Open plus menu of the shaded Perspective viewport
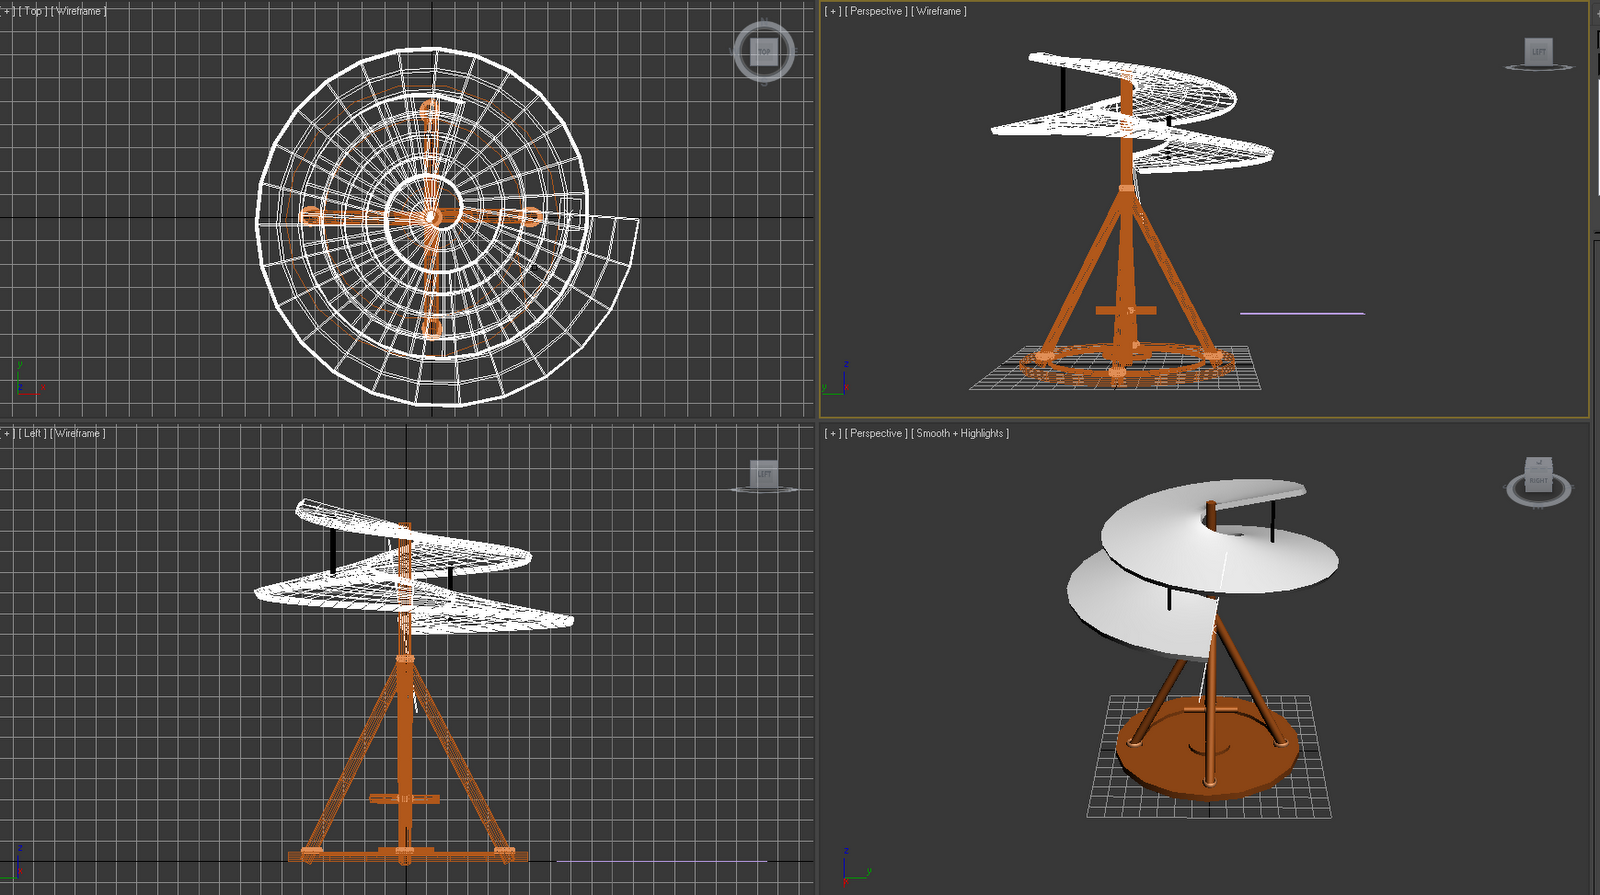The height and width of the screenshot is (895, 1600). click(833, 433)
